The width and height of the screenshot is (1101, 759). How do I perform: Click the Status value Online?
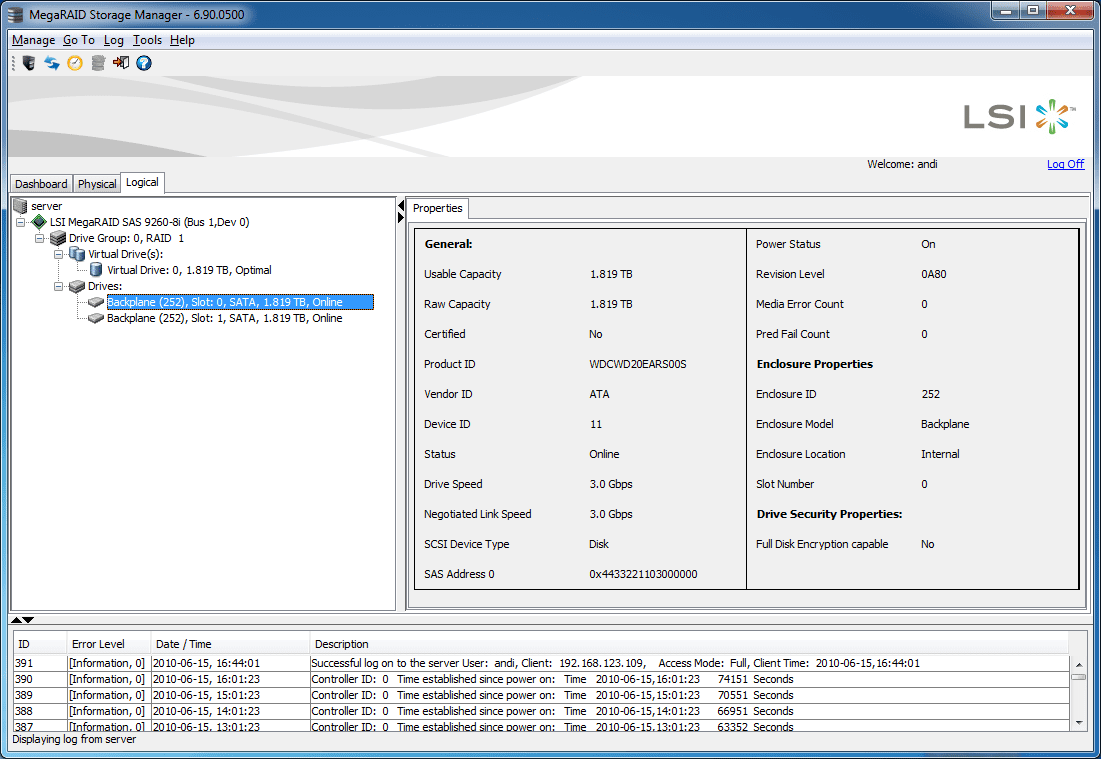coord(604,454)
